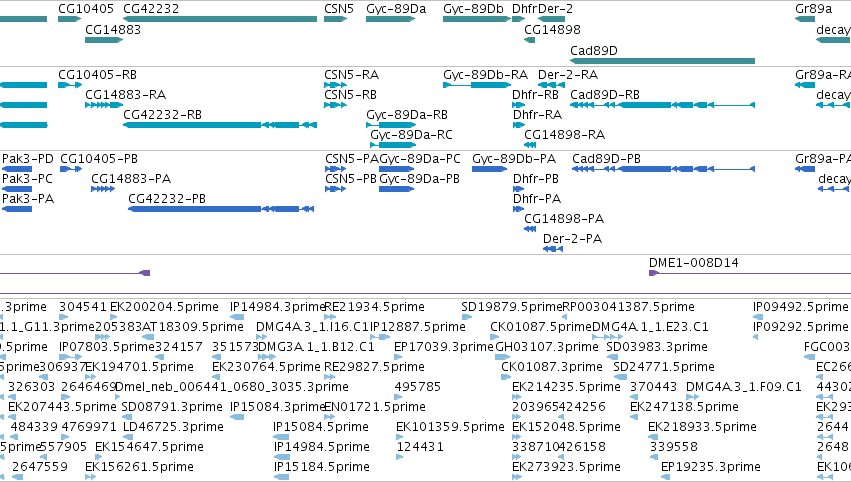Select the CG14883-RA transcript label
This screenshot has width=851, height=482.
[x=125, y=94]
